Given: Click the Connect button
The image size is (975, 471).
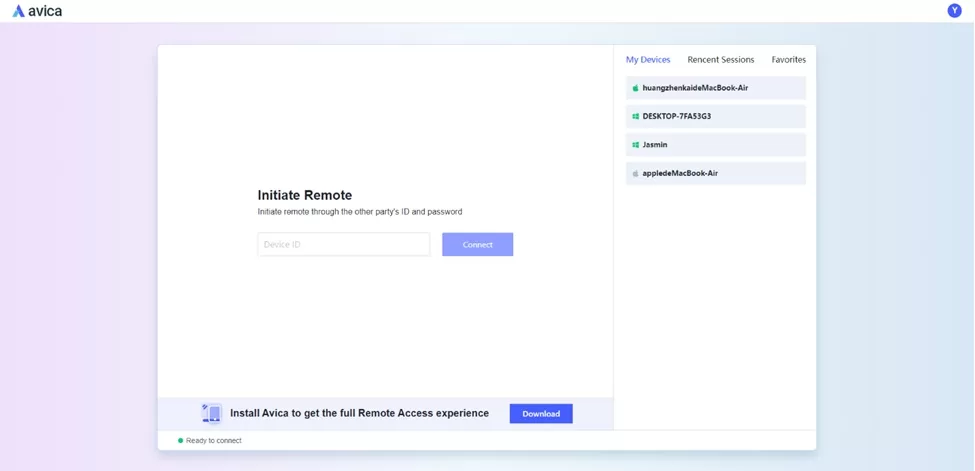Looking at the screenshot, I should (x=478, y=245).
